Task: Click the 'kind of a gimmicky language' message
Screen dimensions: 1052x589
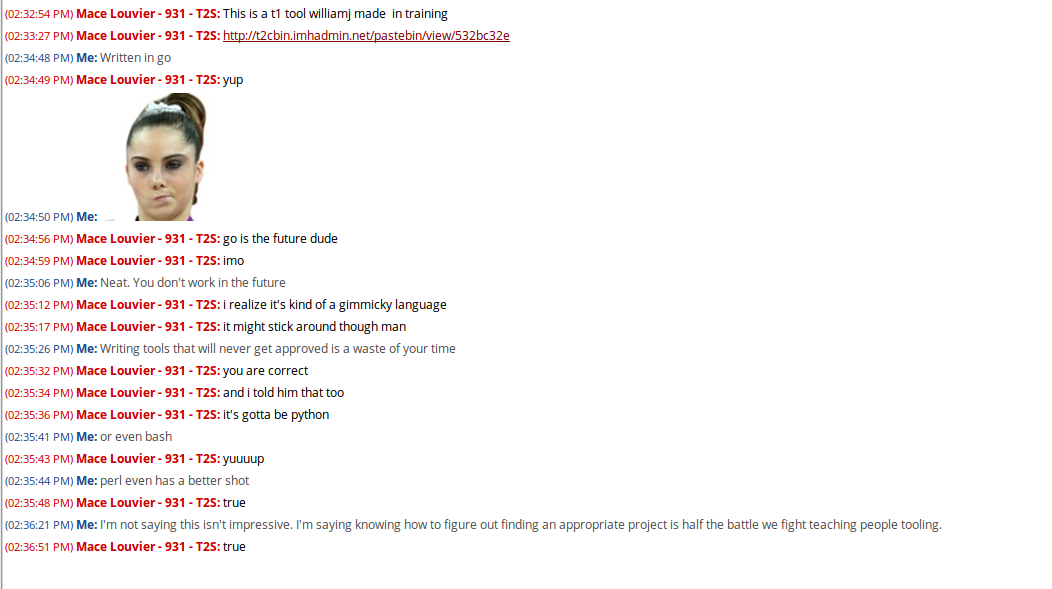Action: click(x=334, y=305)
